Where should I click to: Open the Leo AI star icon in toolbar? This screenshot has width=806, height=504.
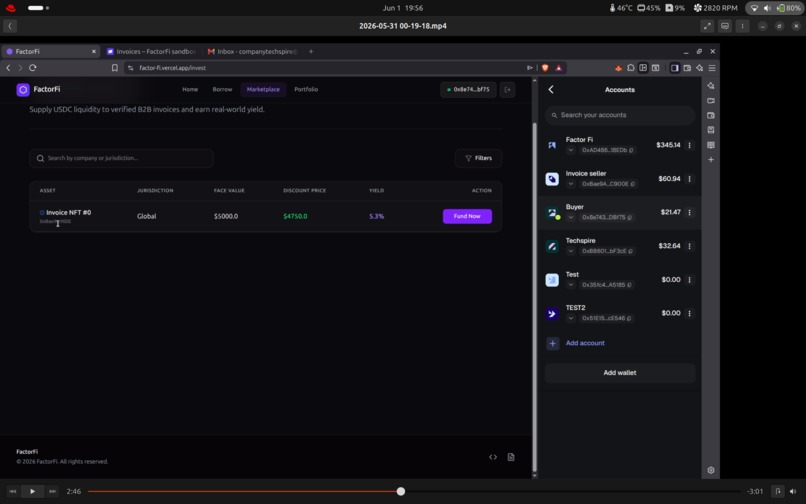700,68
